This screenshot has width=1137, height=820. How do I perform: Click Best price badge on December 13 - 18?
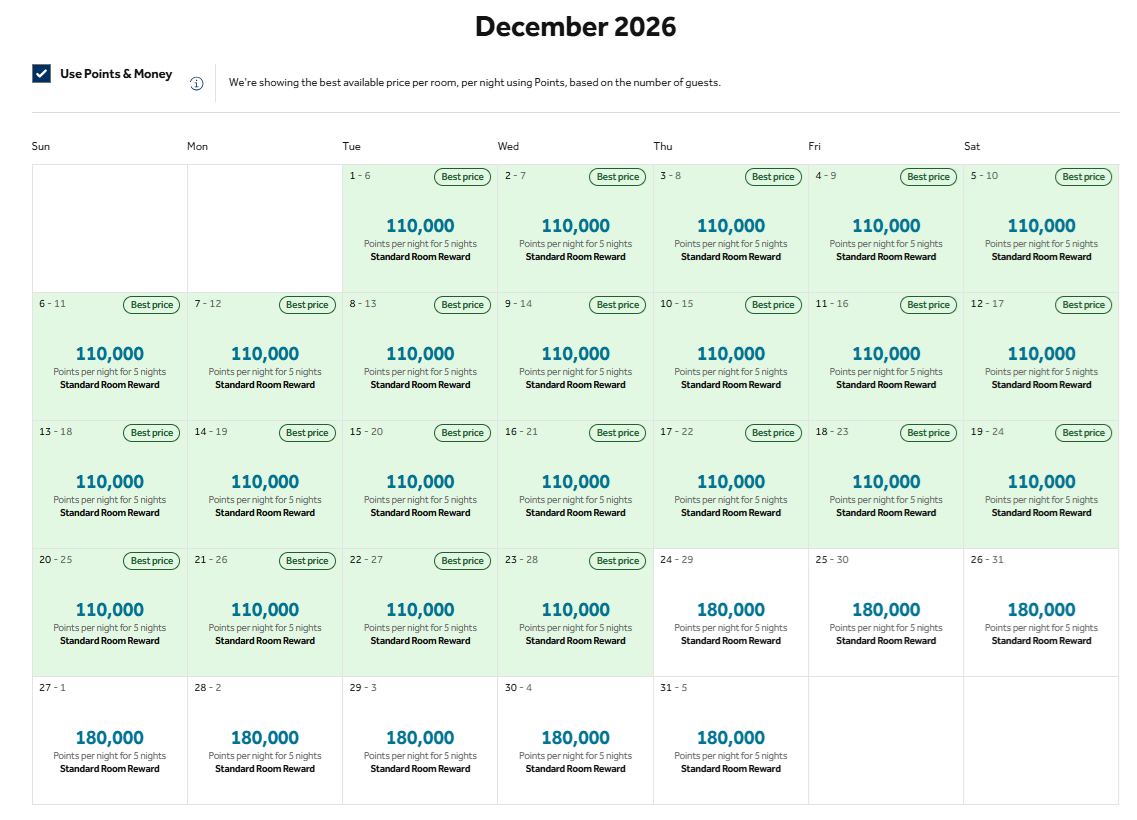click(x=152, y=433)
